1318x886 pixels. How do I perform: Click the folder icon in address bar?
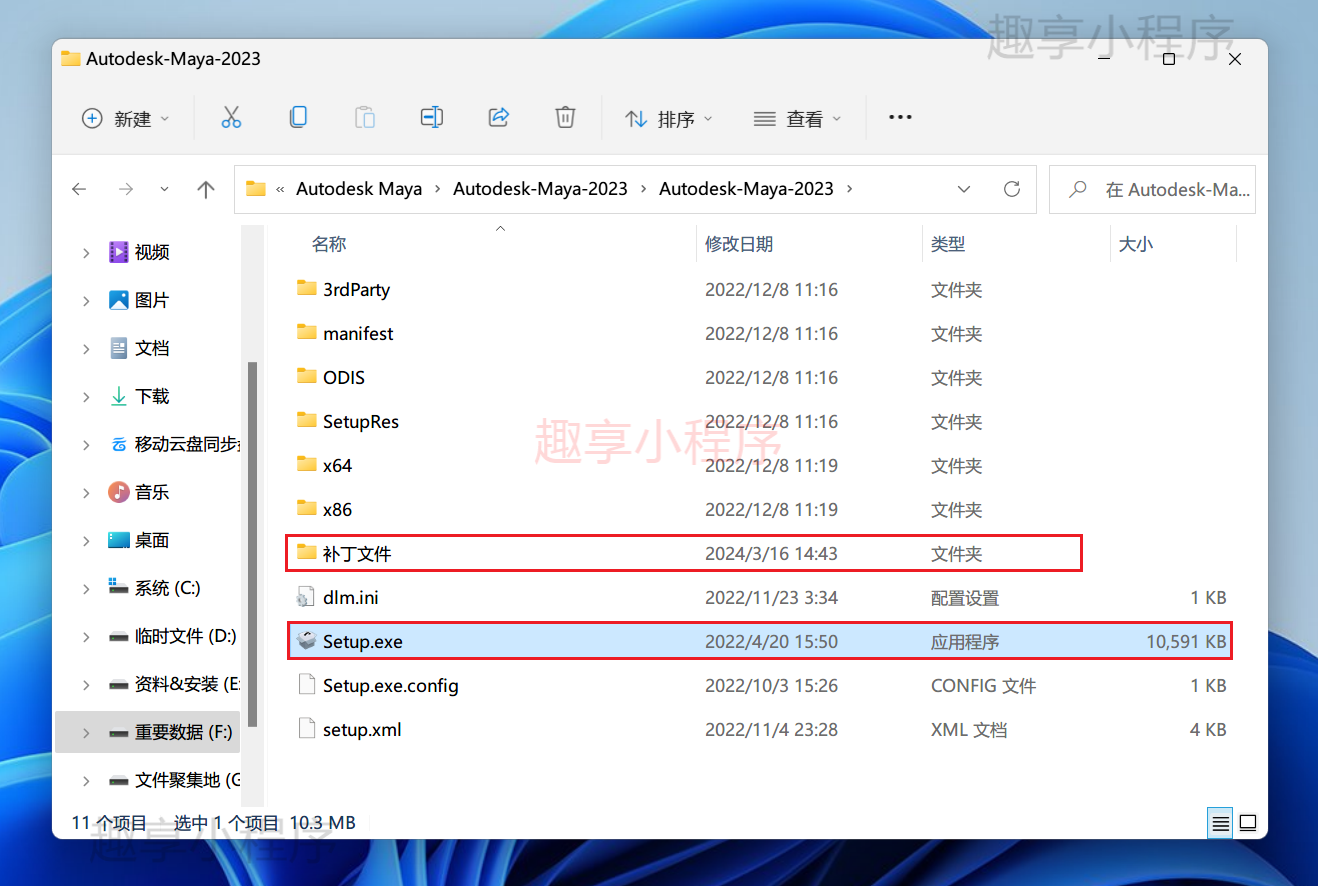coord(256,189)
